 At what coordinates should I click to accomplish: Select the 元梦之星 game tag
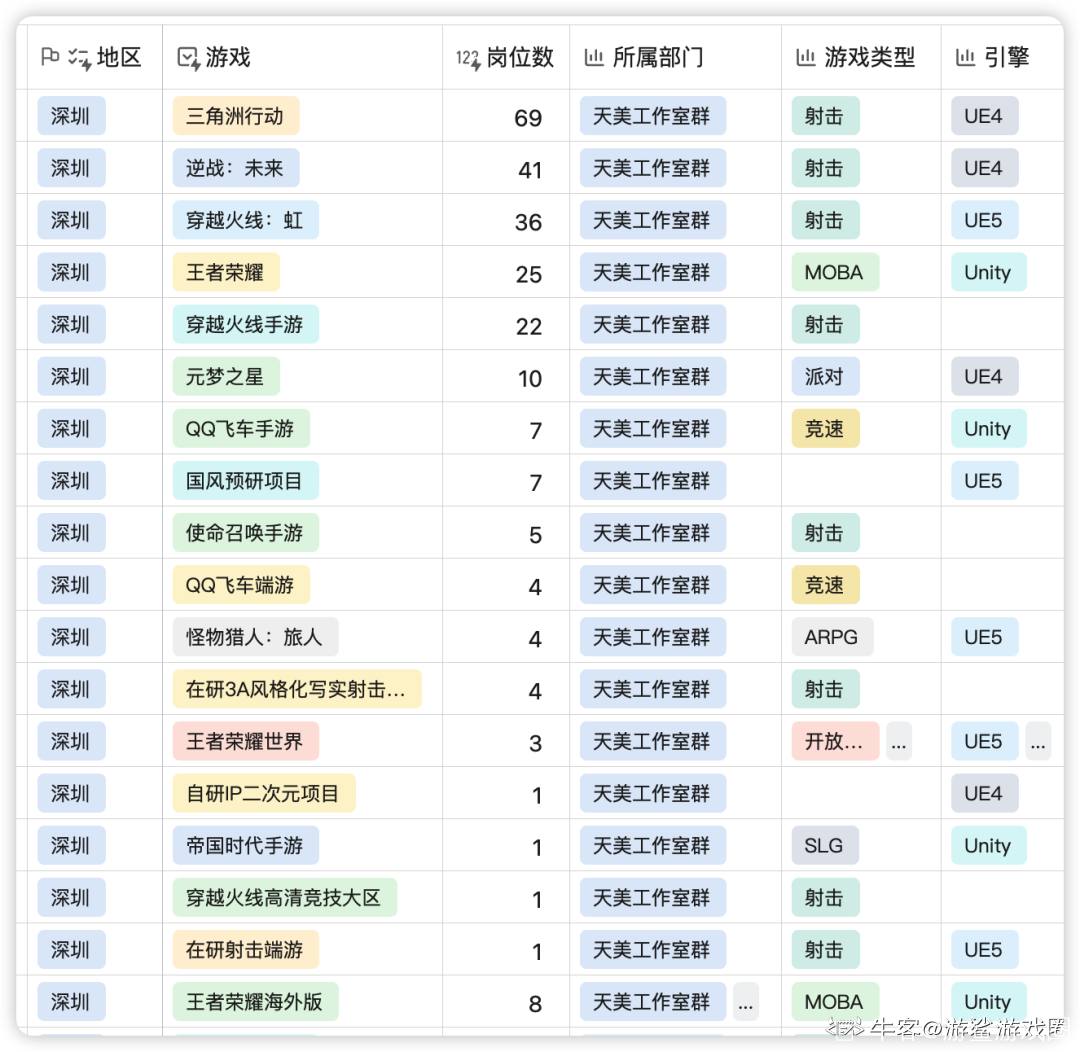[x=226, y=377]
